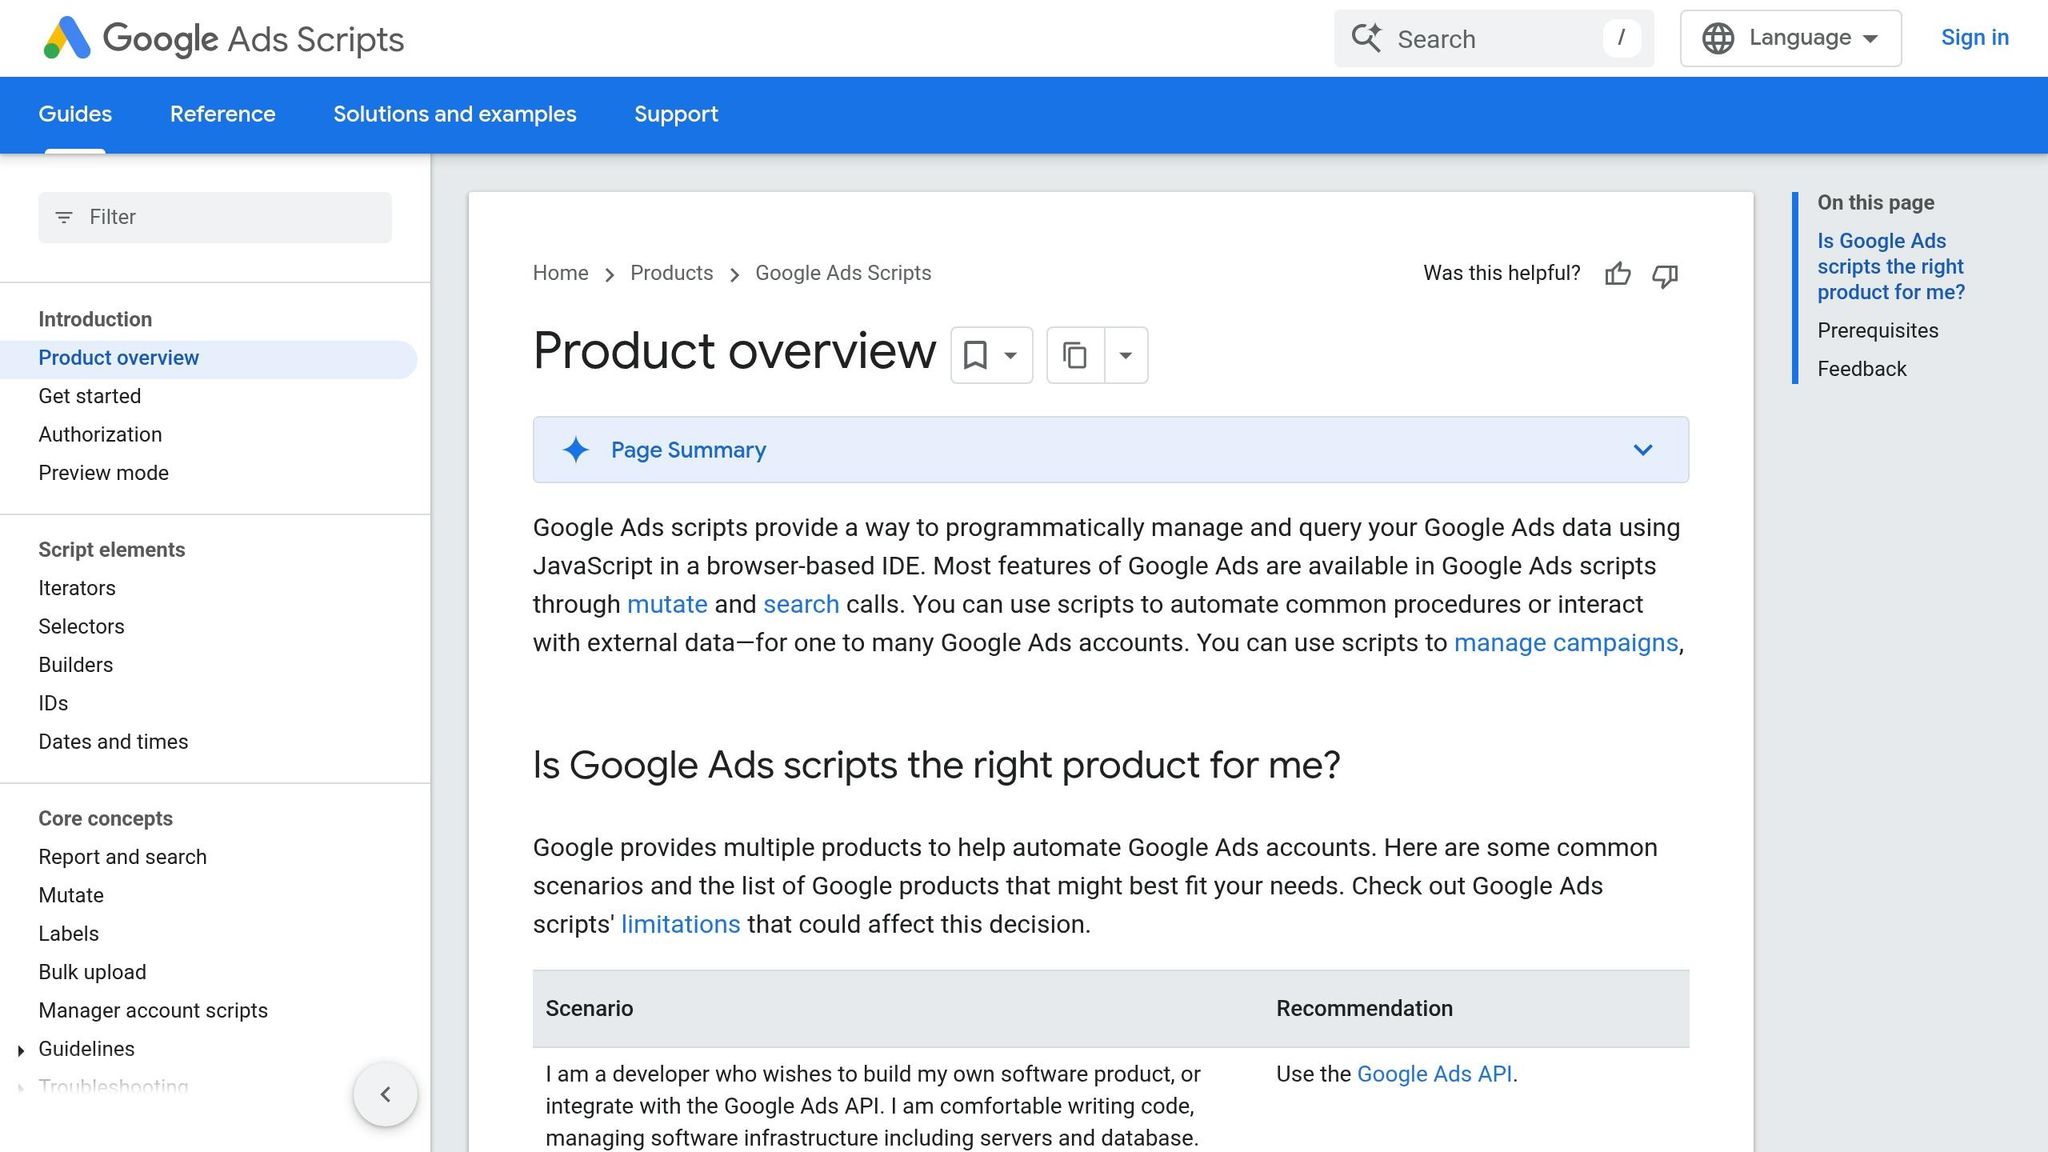Open the copy options dropdown arrow
The height and width of the screenshot is (1152, 2048).
pos(1126,355)
